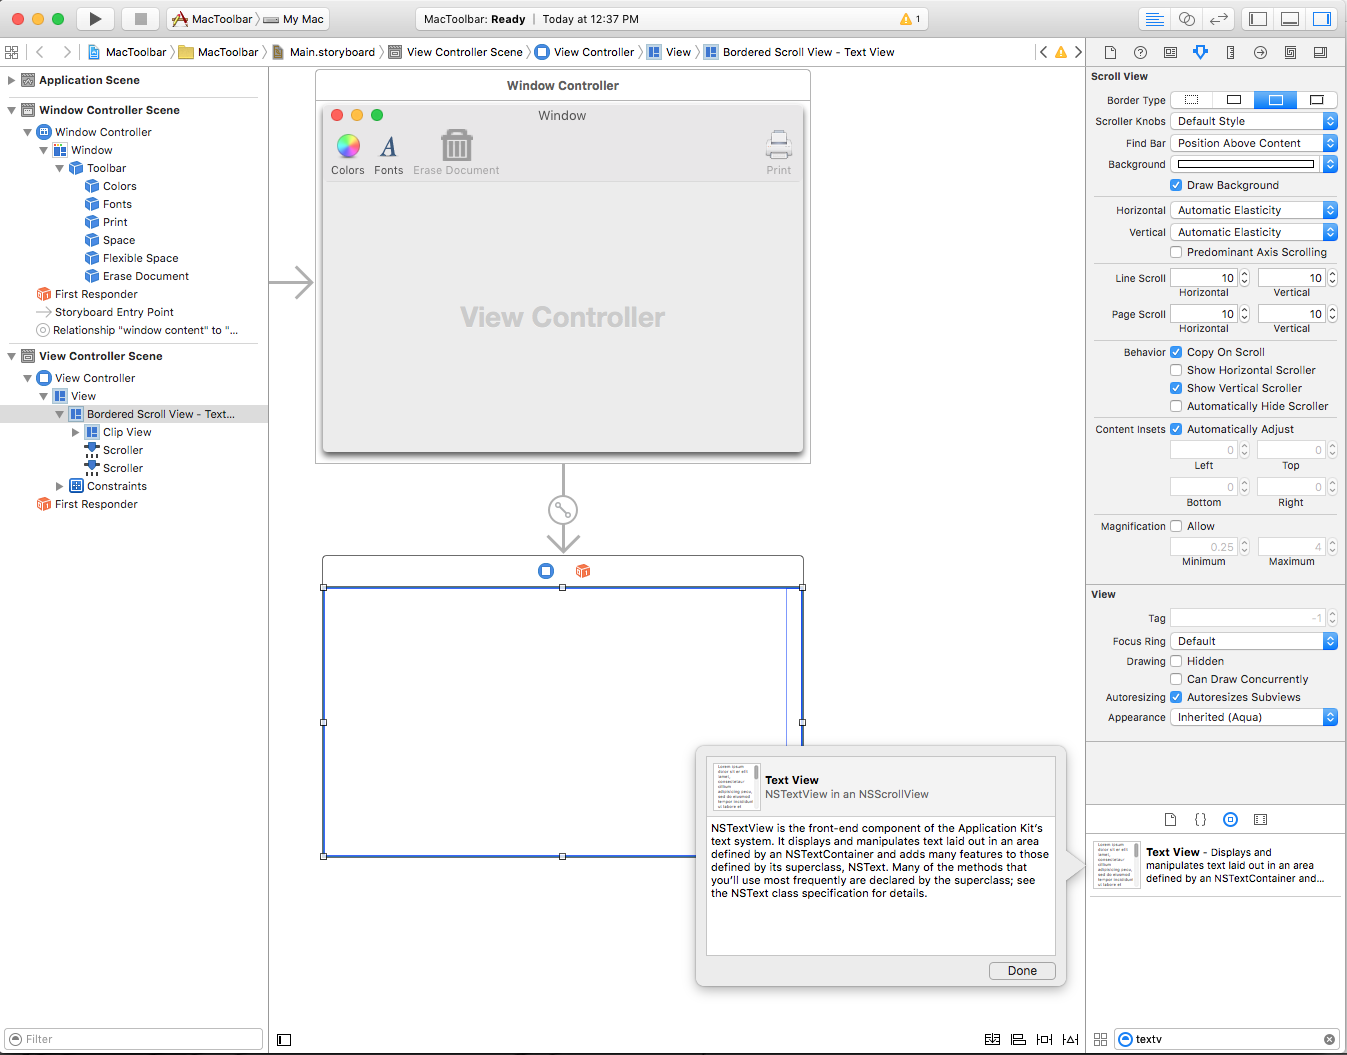
Task: Open the Bindings inspector
Action: 1290,52
